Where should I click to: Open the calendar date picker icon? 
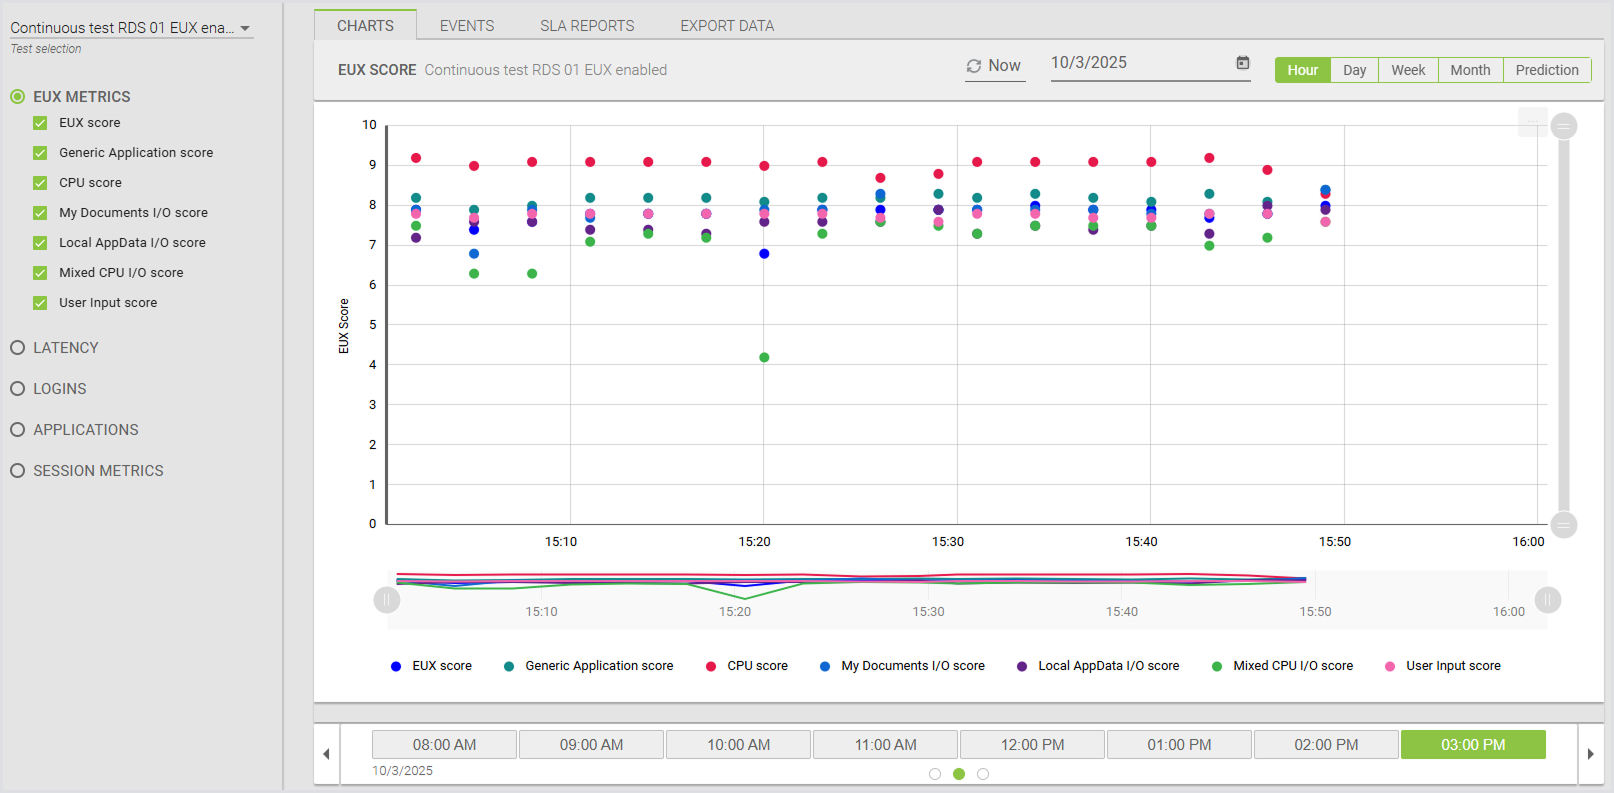pyautogui.click(x=1242, y=63)
